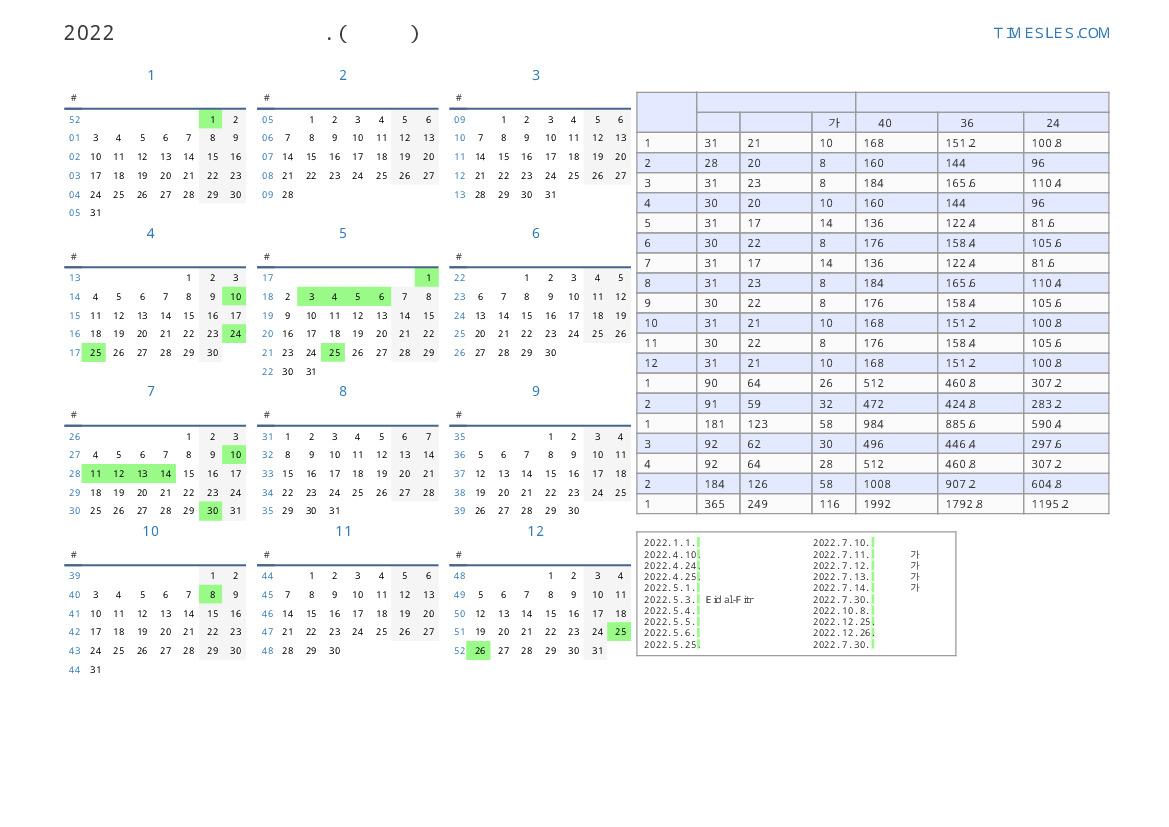The height and width of the screenshot is (827, 1169).
Task: Click highlighted day 26 in month 12
Action: [x=479, y=651]
